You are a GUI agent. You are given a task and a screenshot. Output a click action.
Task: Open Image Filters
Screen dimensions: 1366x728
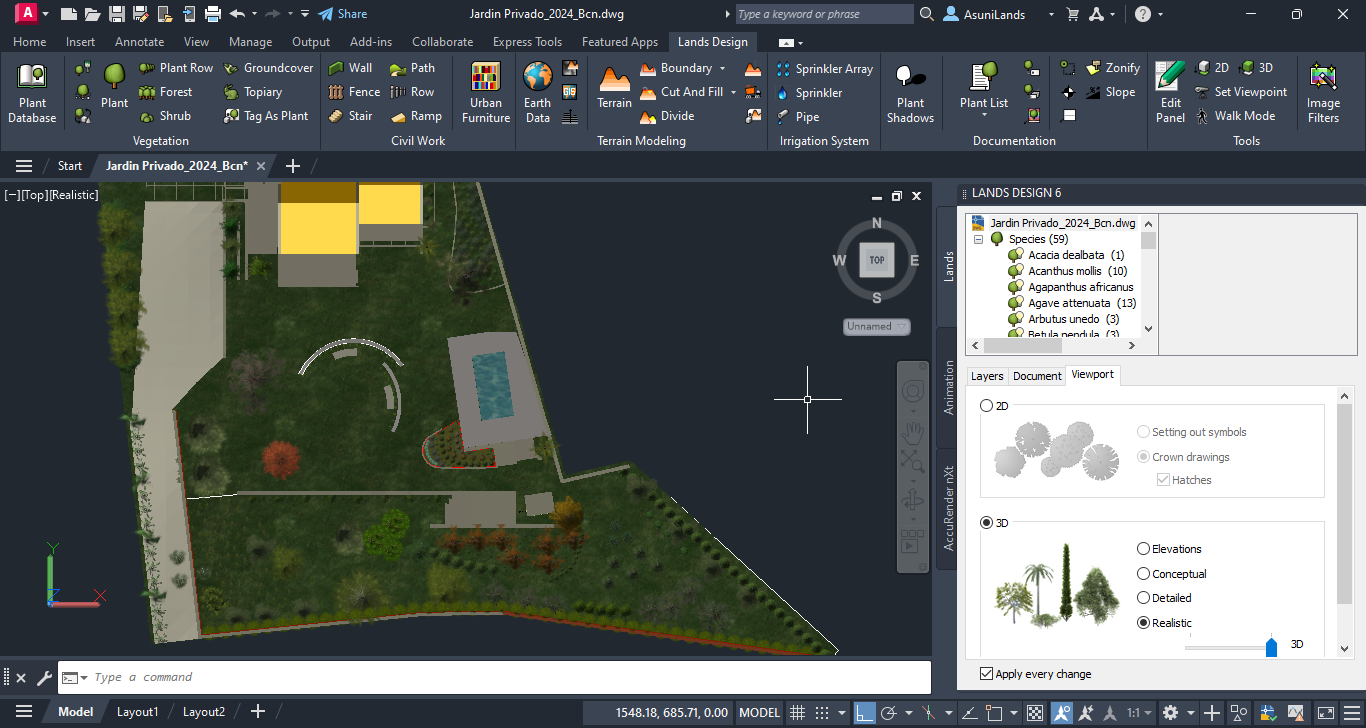pos(1323,92)
